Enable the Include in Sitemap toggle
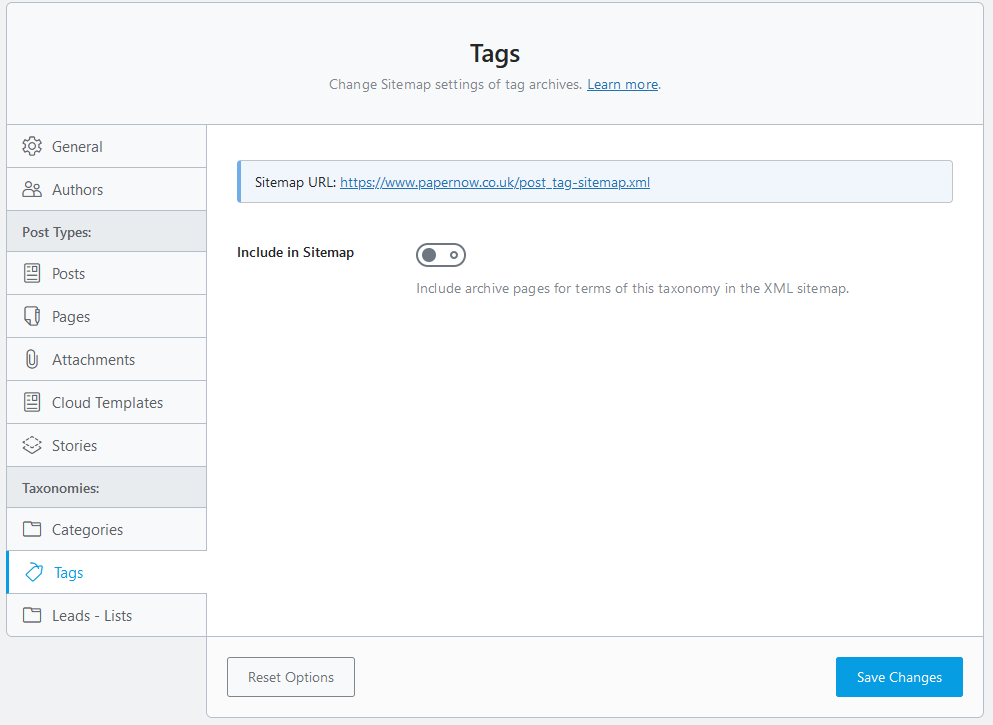The width and height of the screenshot is (993, 725). coord(441,255)
